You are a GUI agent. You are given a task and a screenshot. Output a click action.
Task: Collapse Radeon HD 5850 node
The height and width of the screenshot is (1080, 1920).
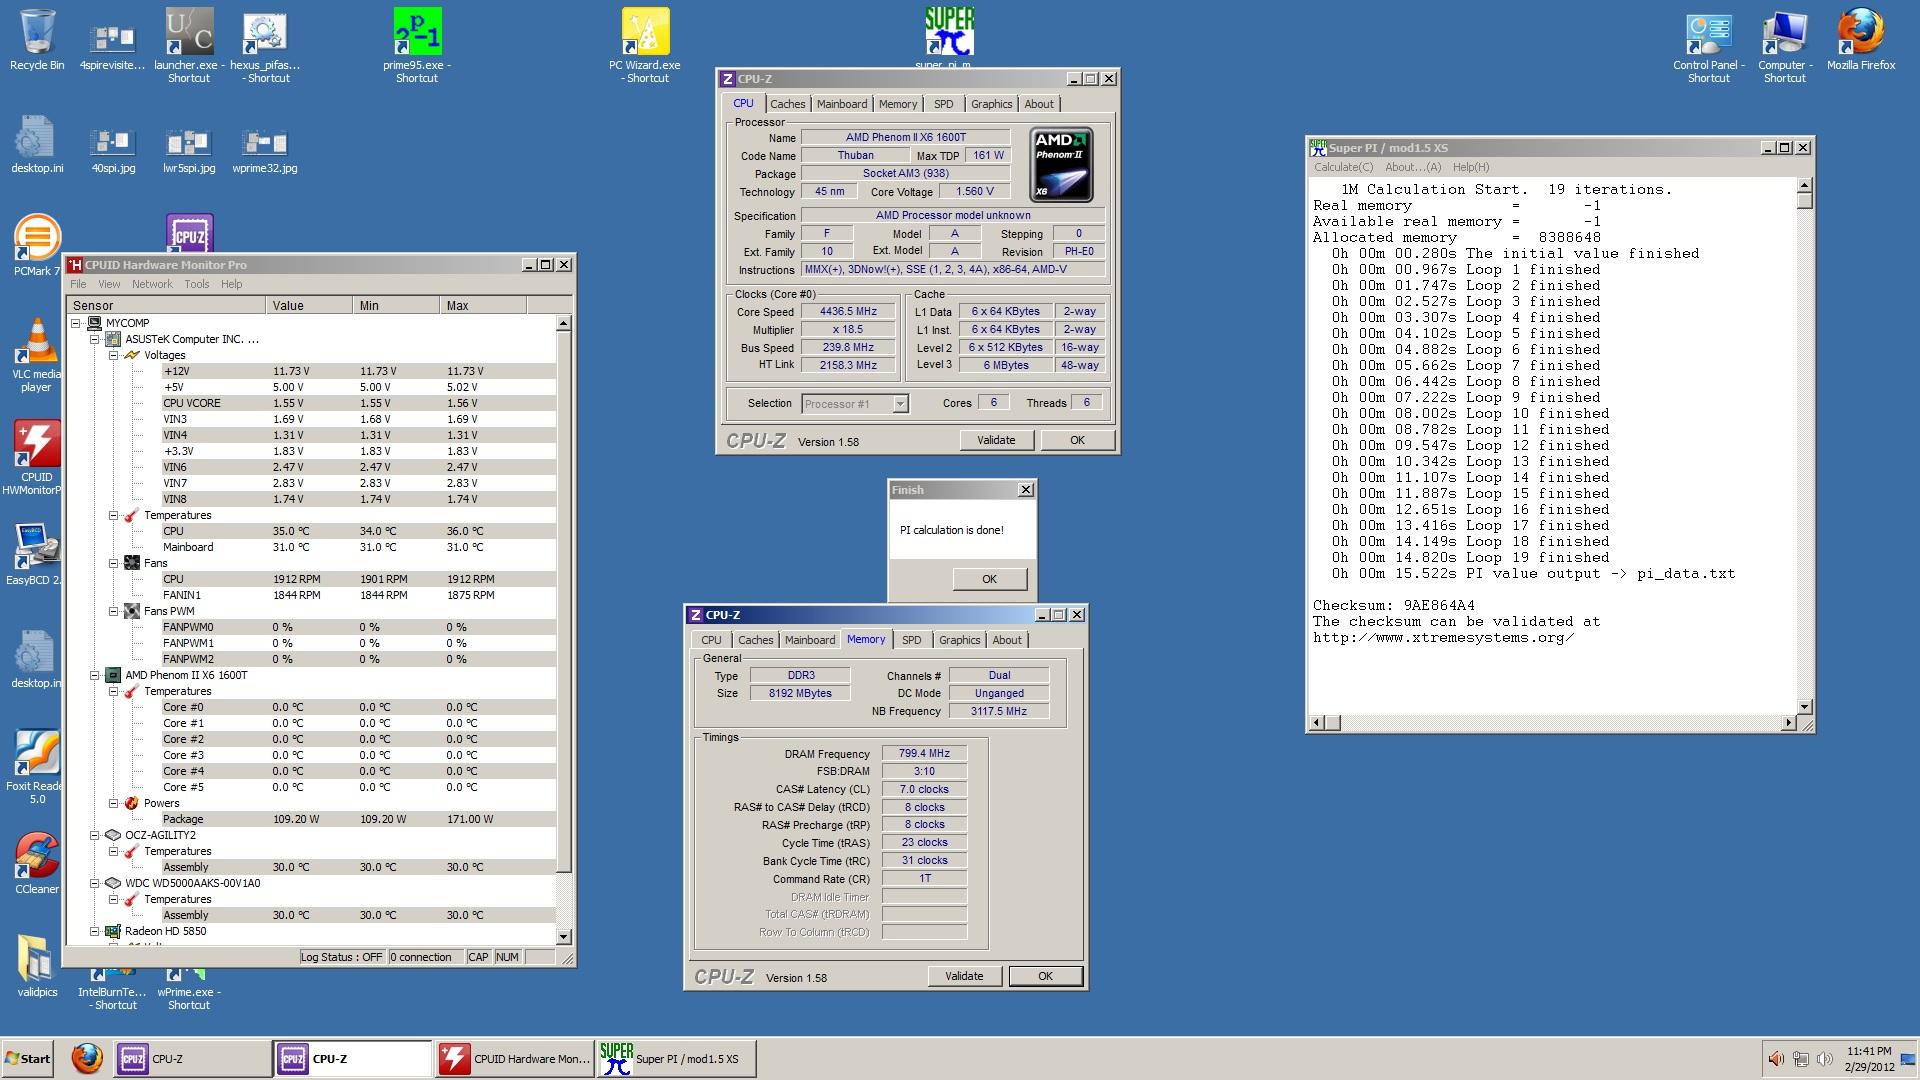coord(95,931)
